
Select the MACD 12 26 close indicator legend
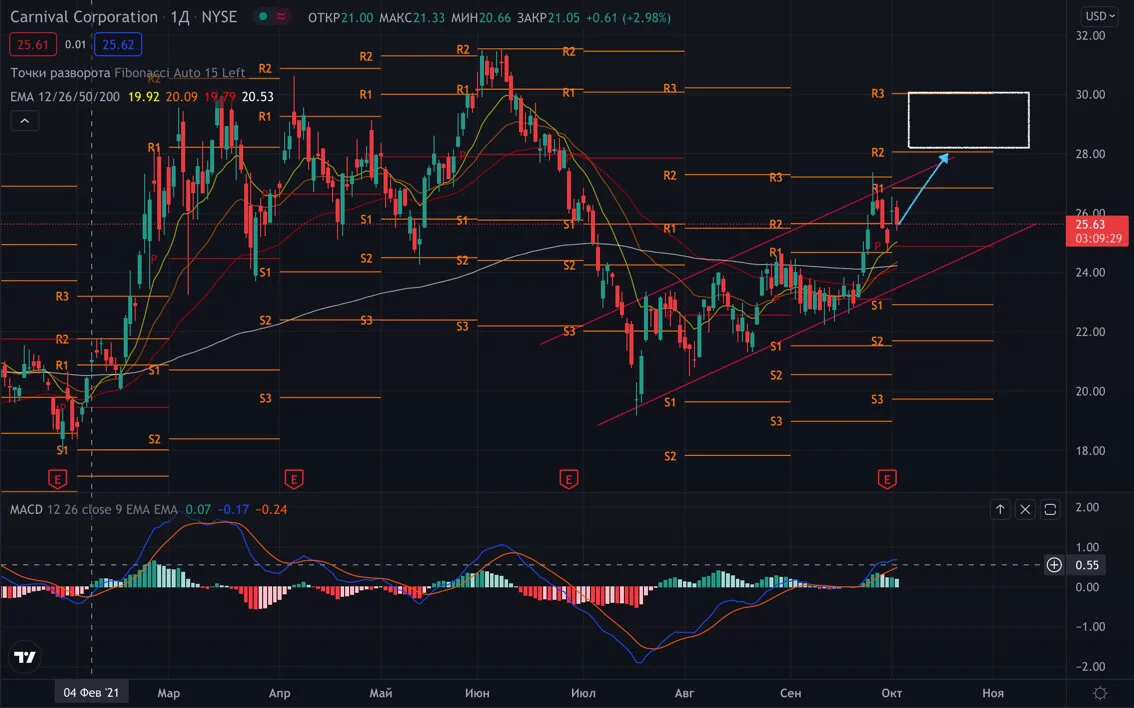pyautogui.click(x=94, y=510)
